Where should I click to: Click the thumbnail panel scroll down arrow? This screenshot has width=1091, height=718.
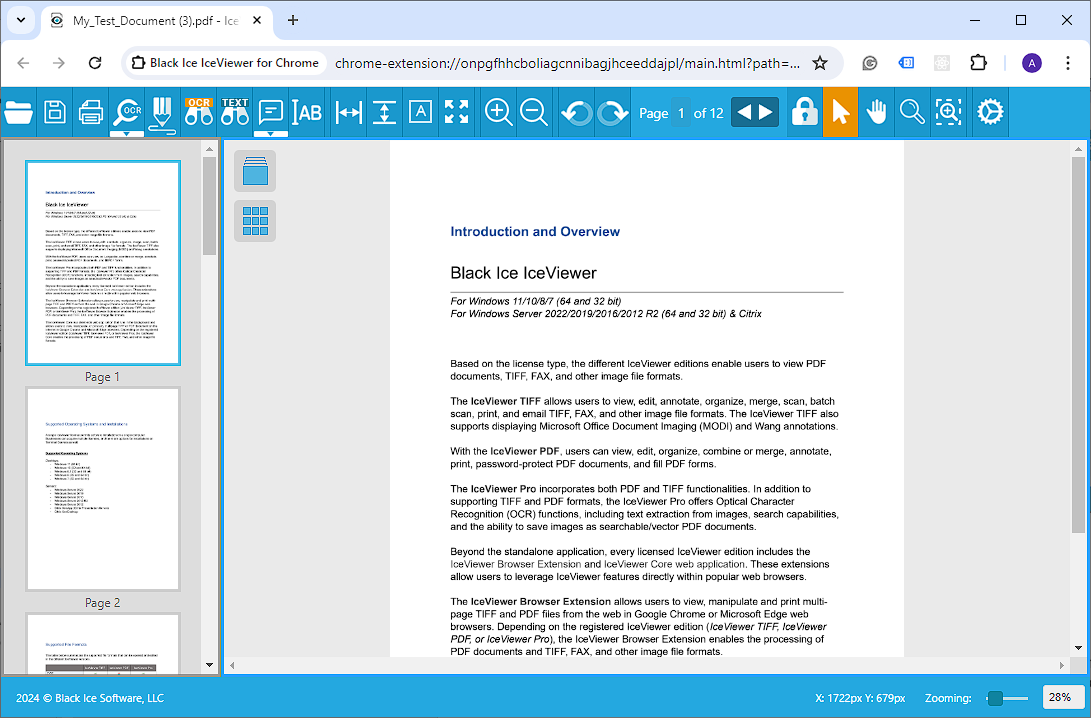click(x=209, y=665)
